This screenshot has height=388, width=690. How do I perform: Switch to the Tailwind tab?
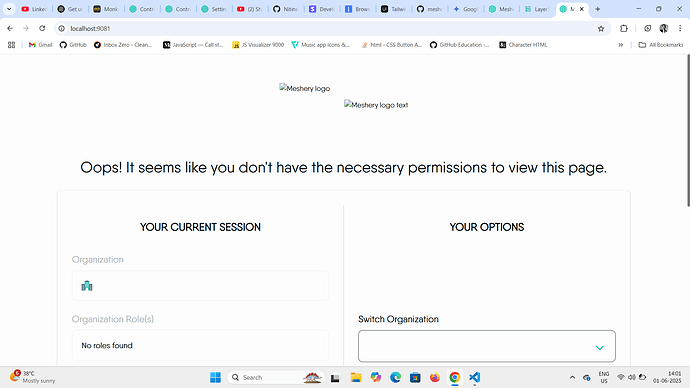pos(393,9)
